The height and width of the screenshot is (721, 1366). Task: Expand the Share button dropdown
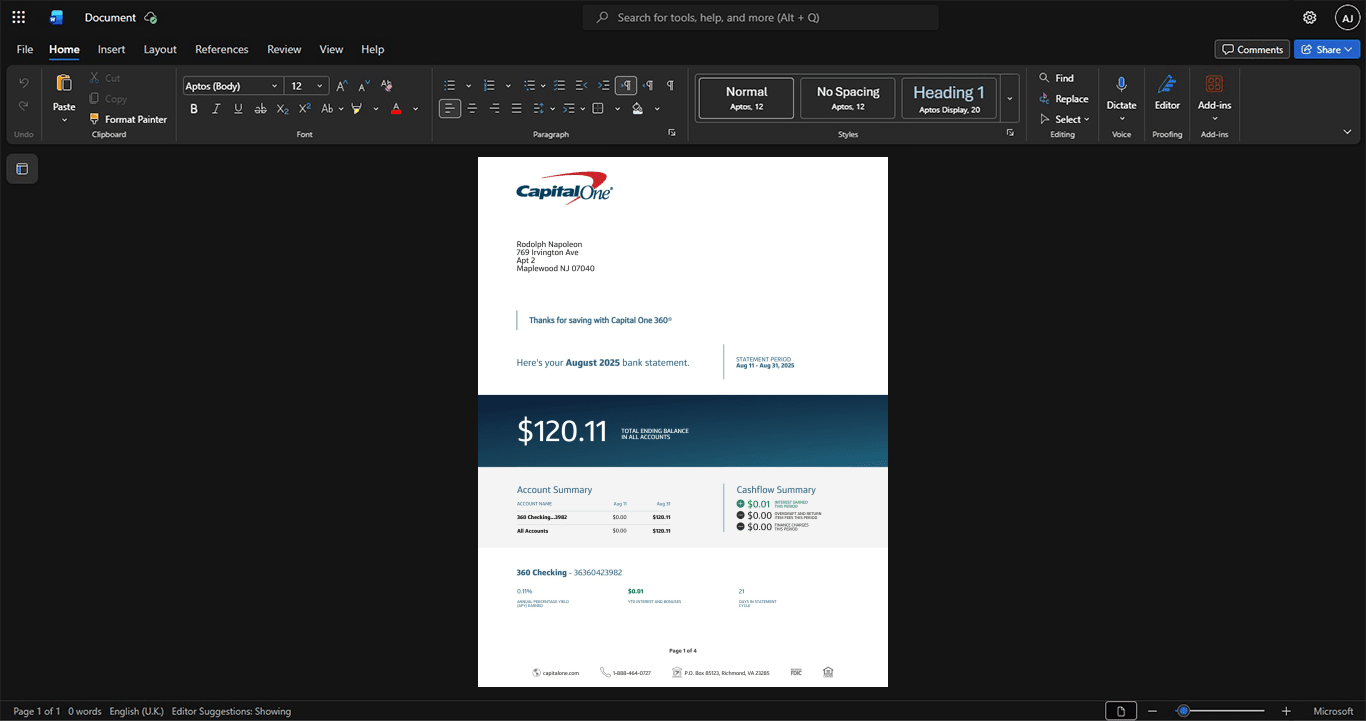1349,49
